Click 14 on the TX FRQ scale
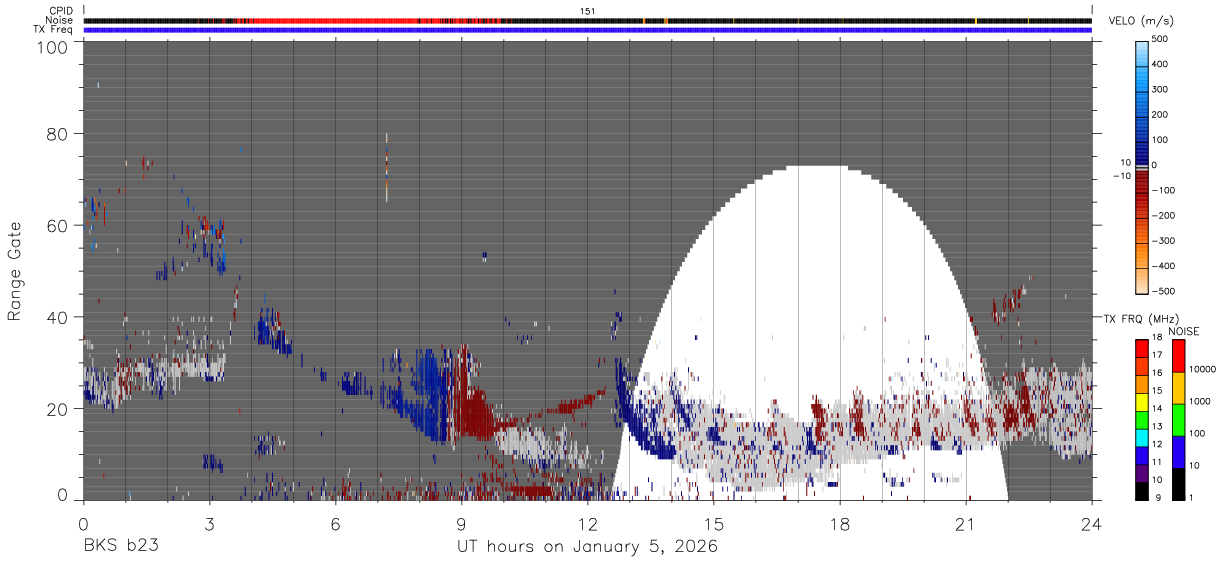 [x=1158, y=408]
